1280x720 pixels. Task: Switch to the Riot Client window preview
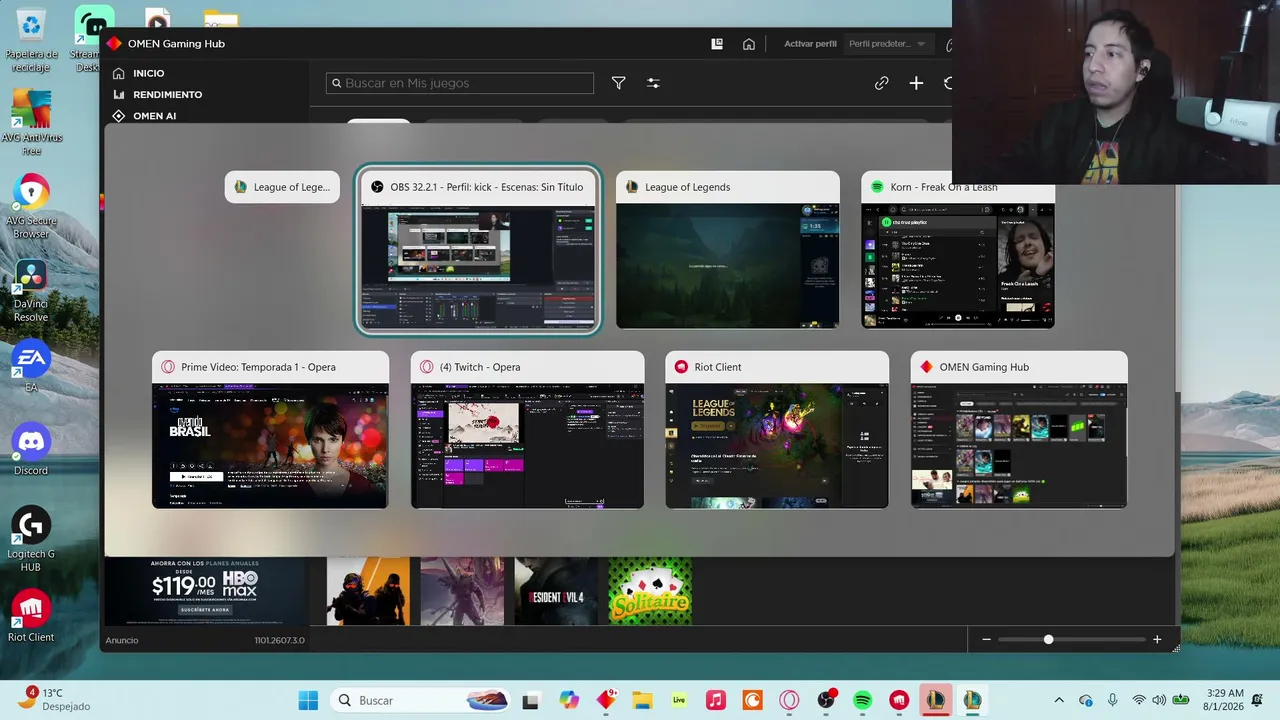777,430
